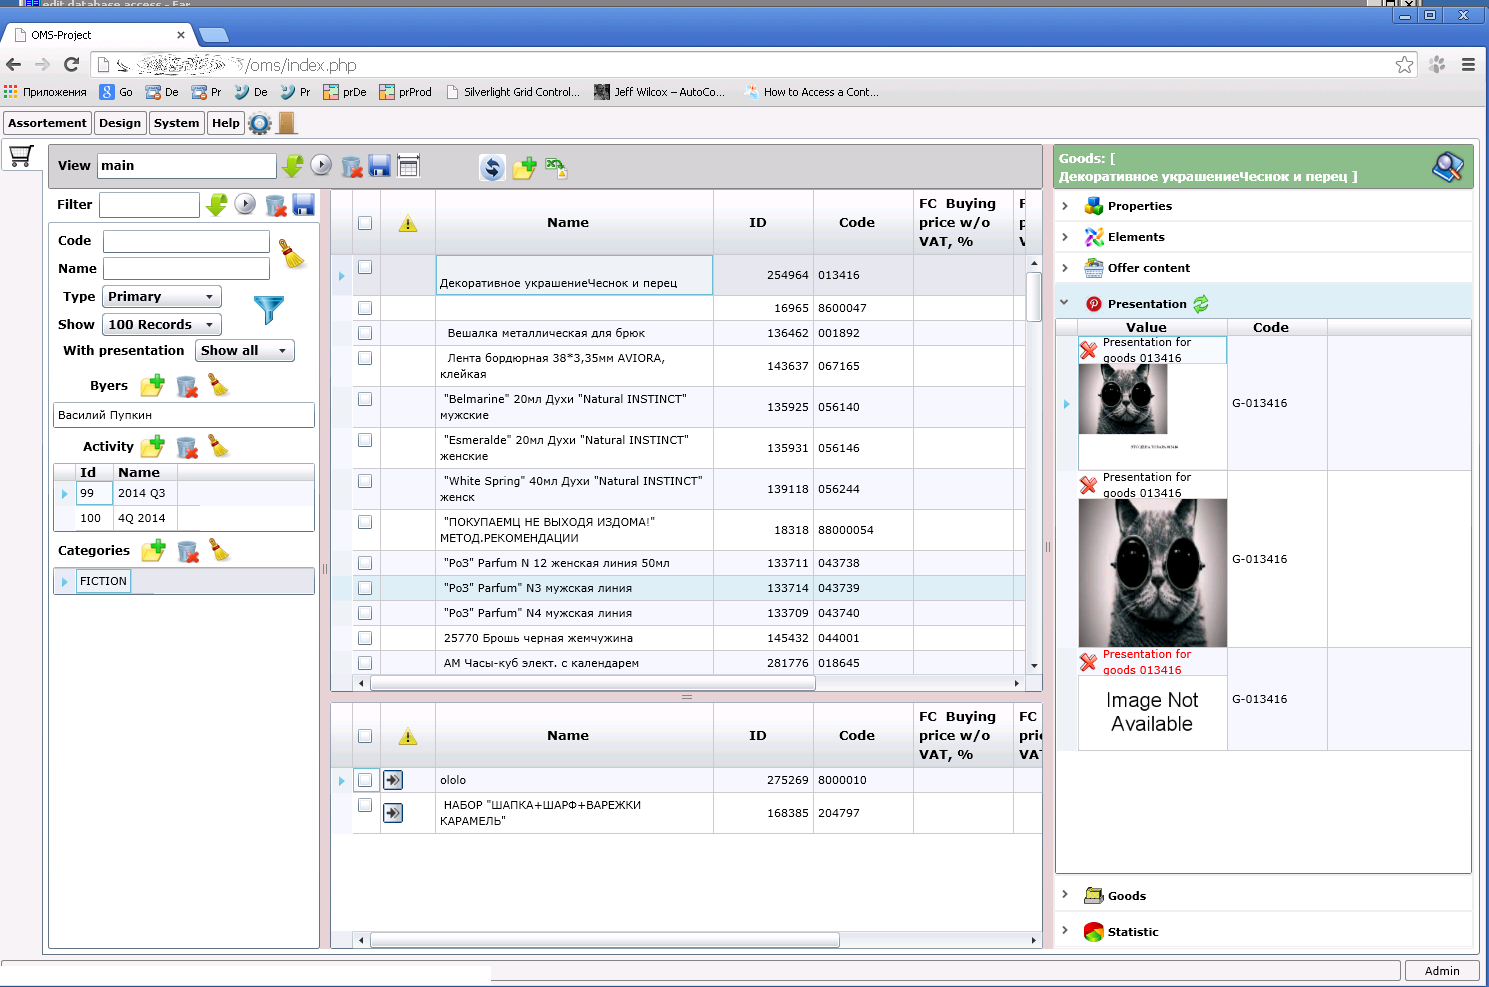Viewport: 1489px width, 987px height.
Task: Apply the filter using the blue funnel icon
Action: (x=269, y=310)
